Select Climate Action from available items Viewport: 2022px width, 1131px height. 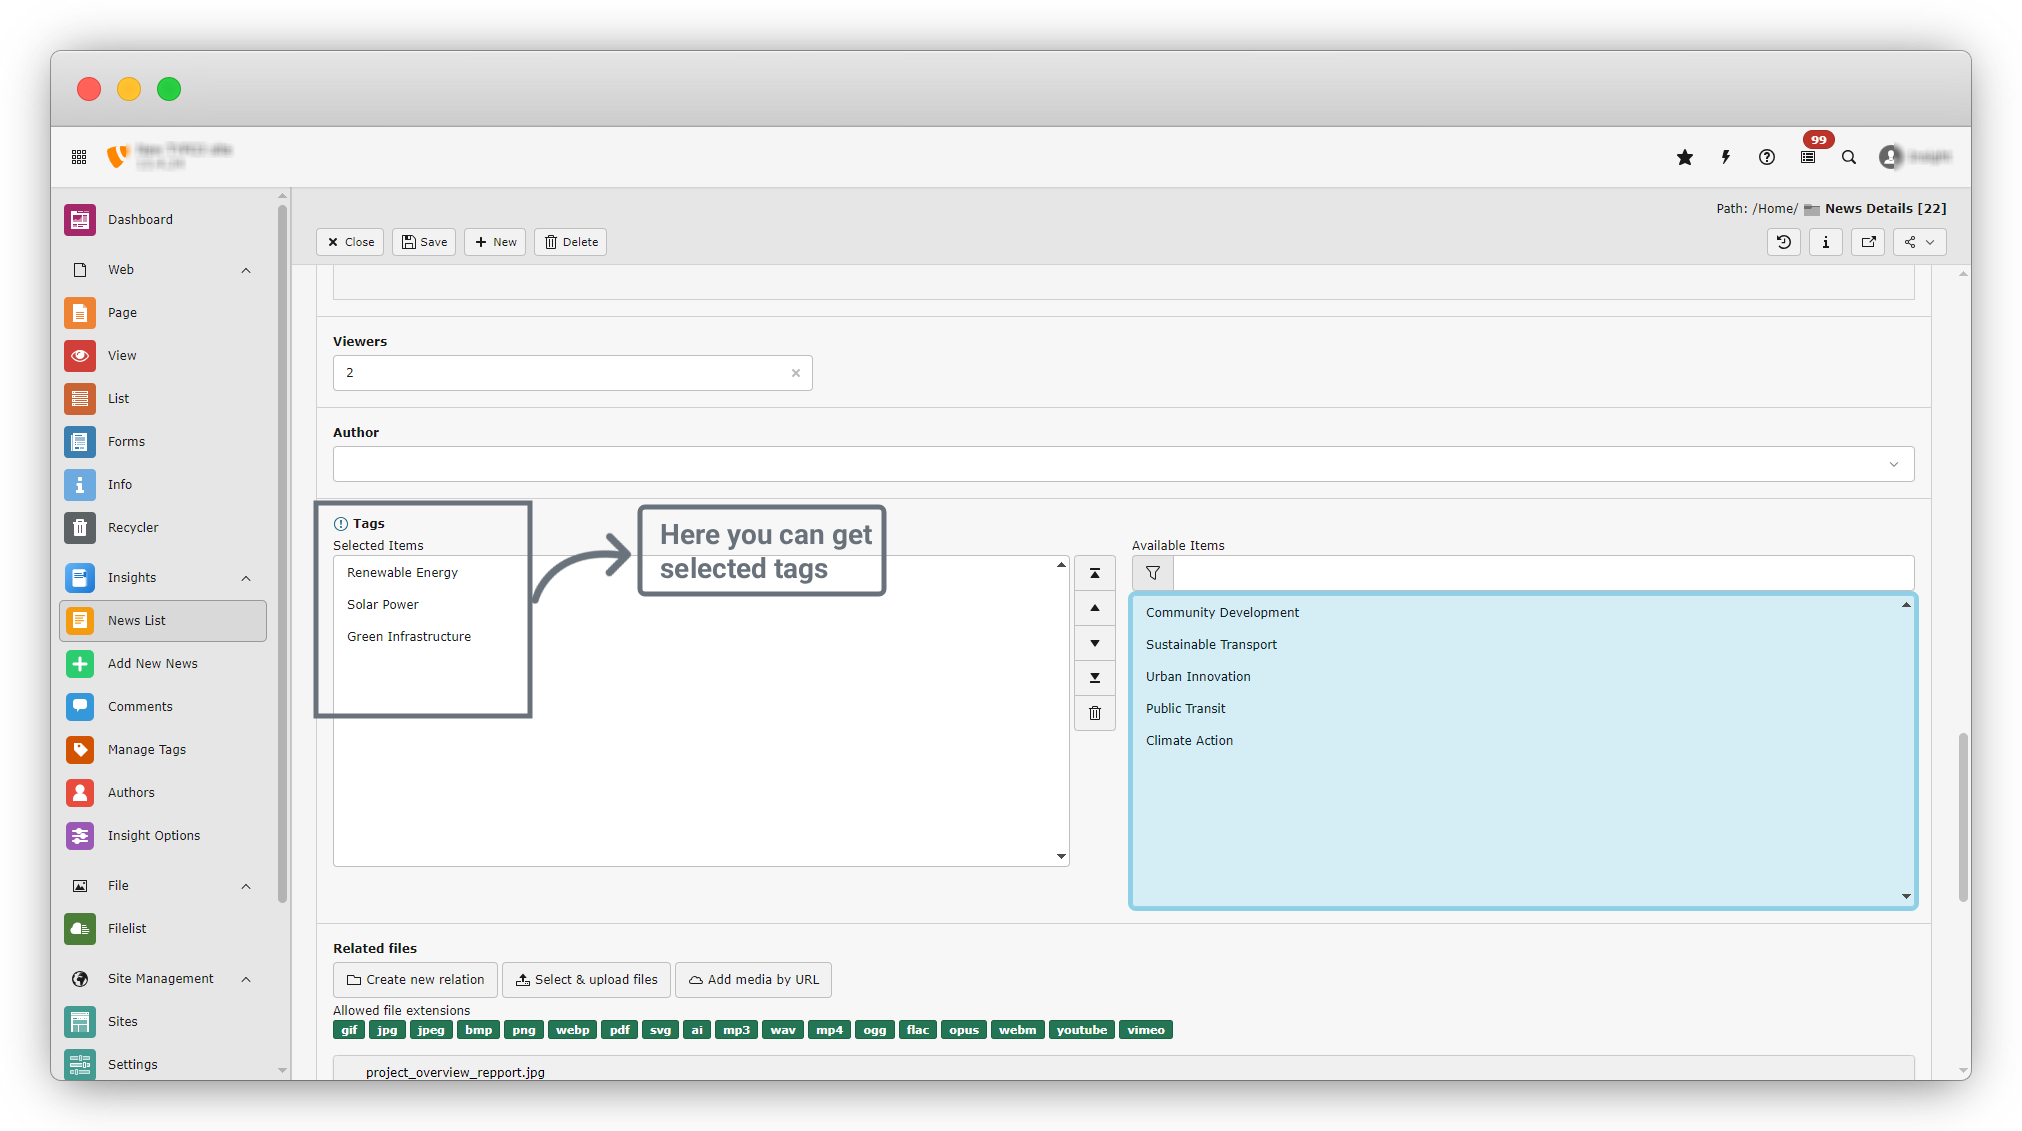(1189, 740)
